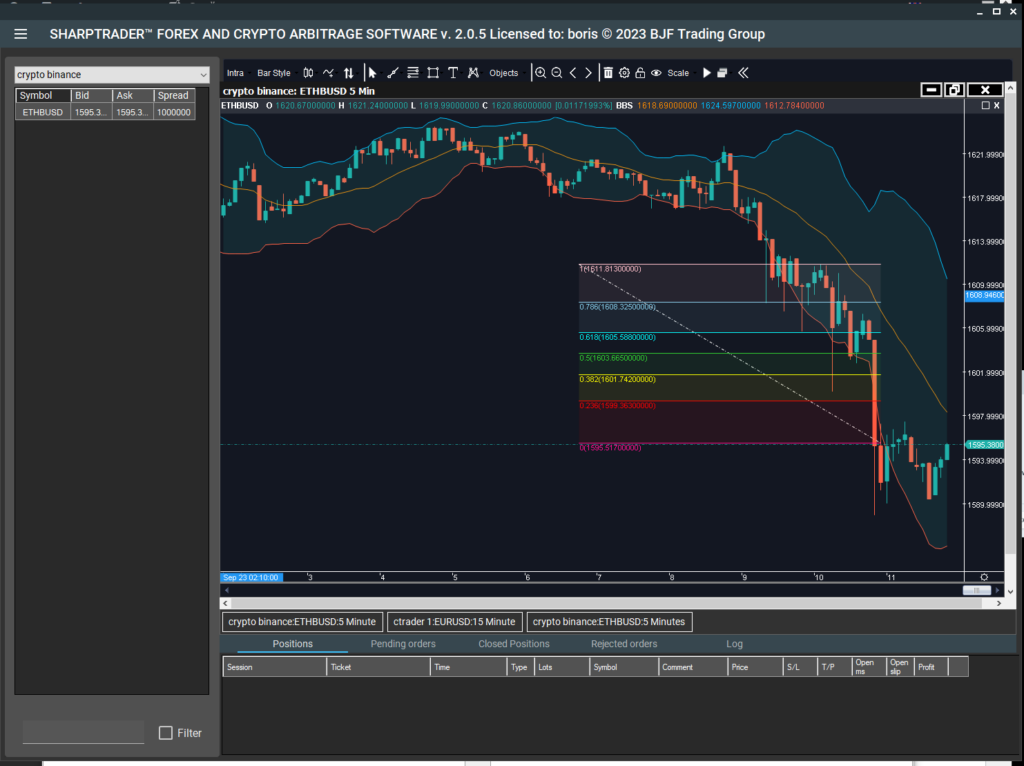
Task: Open chart settings gear icon
Action: point(624,73)
